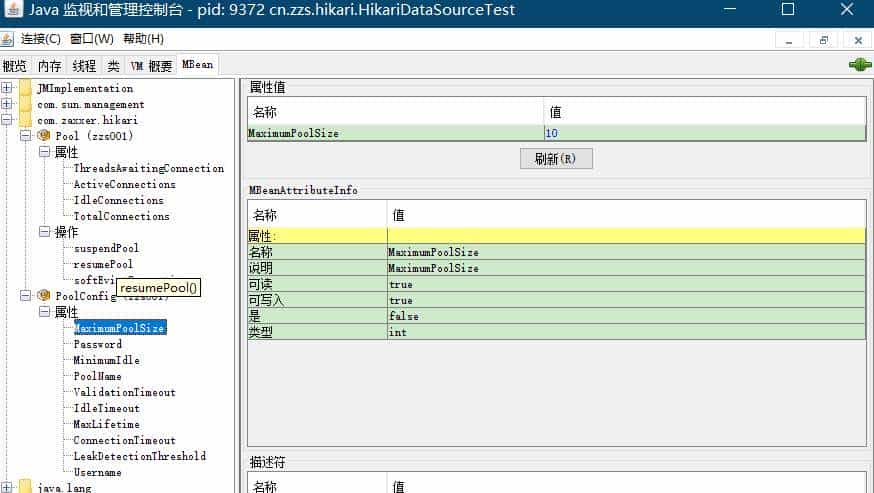874x493 pixels.
Task: Click the JMImplementation folder icon
Action: pyautogui.click(x=26, y=88)
